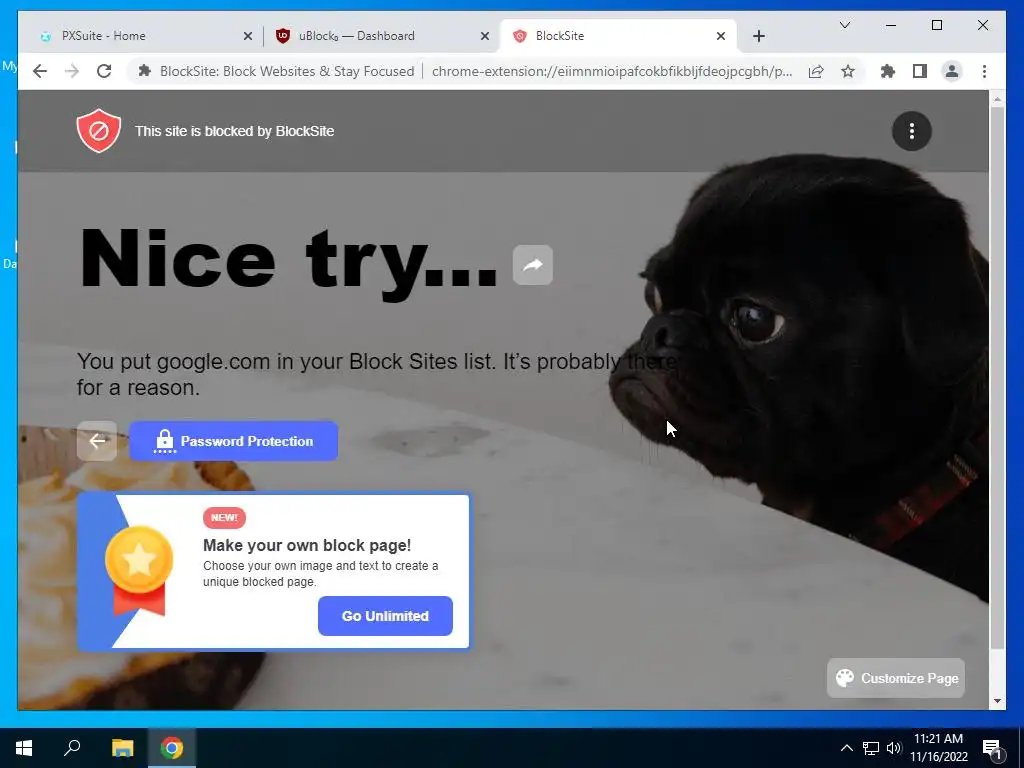Click the Go Unlimited button
Viewport: 1024px width, 768px height.
385,616
